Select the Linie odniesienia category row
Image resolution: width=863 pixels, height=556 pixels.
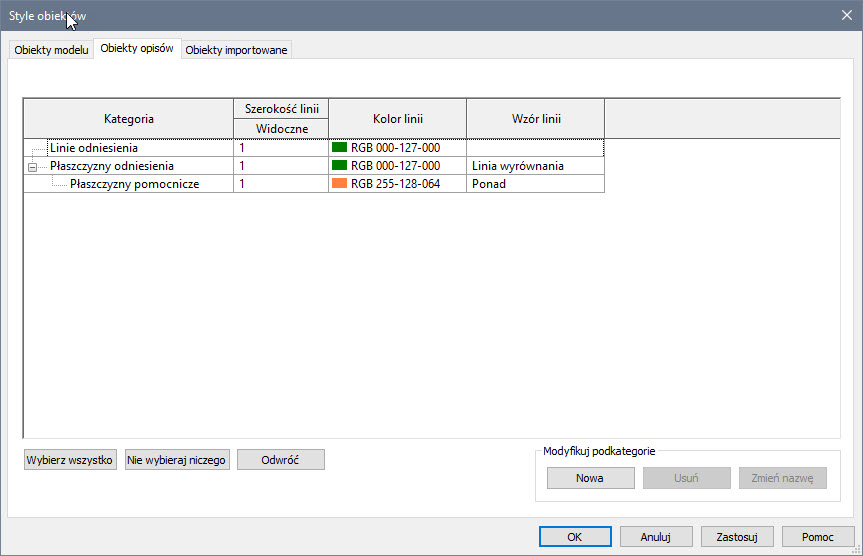point(101,148)
